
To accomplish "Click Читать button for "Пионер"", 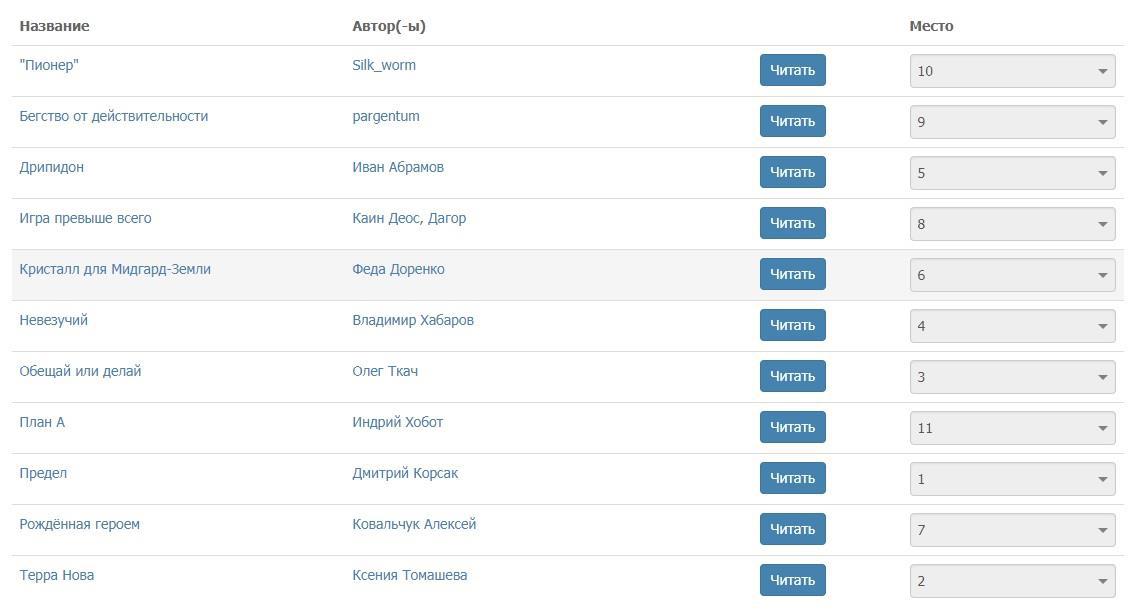I will point(792,70).
